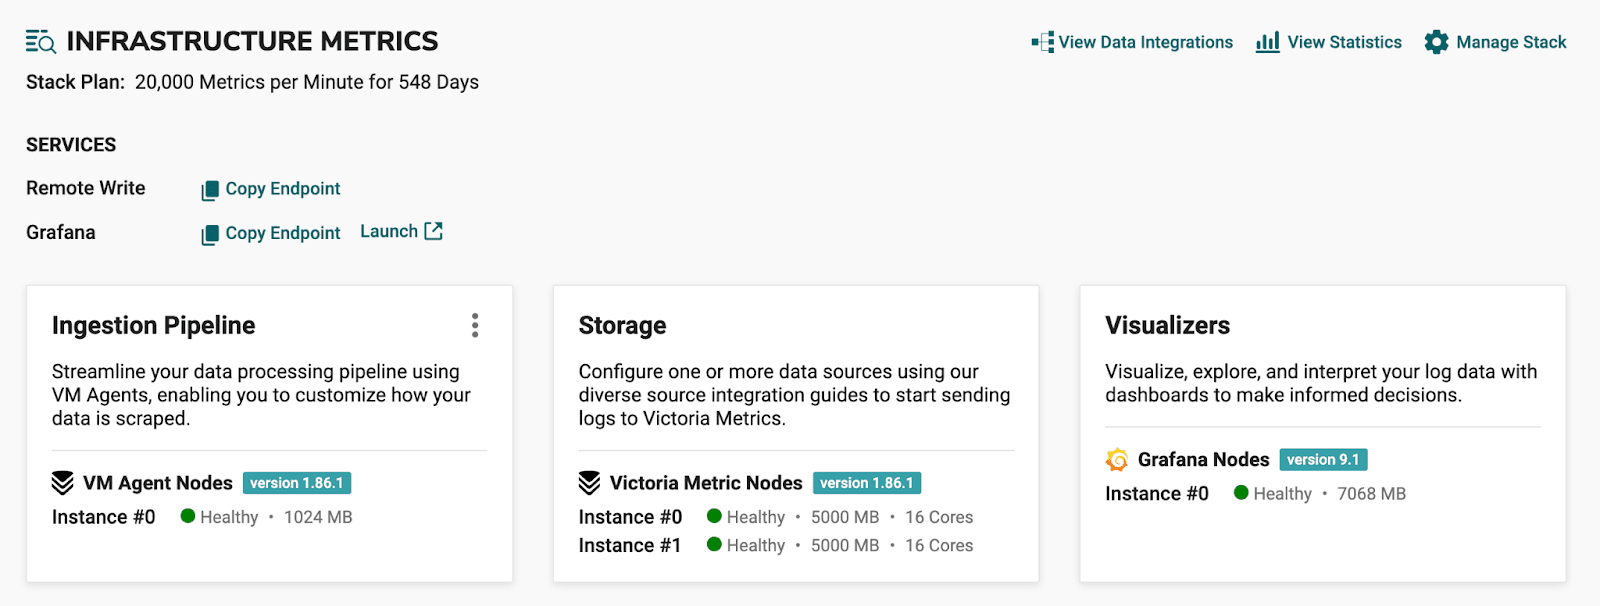Viewport: 1600px width, 606px height.
Task: Click the VM Agent Nodes stack icon
Action: [x=63, y=483]
